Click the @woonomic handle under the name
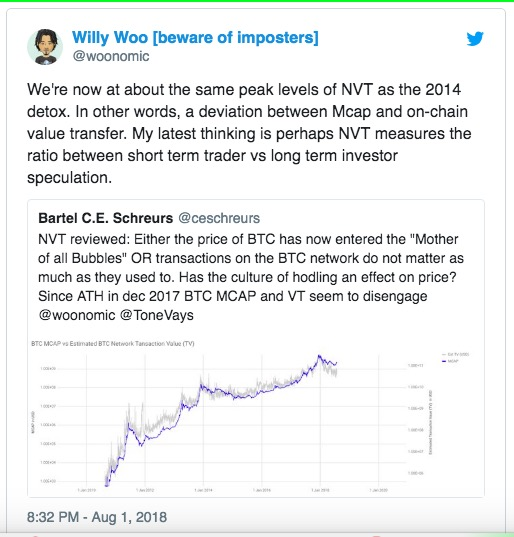 tap(111, 56)
